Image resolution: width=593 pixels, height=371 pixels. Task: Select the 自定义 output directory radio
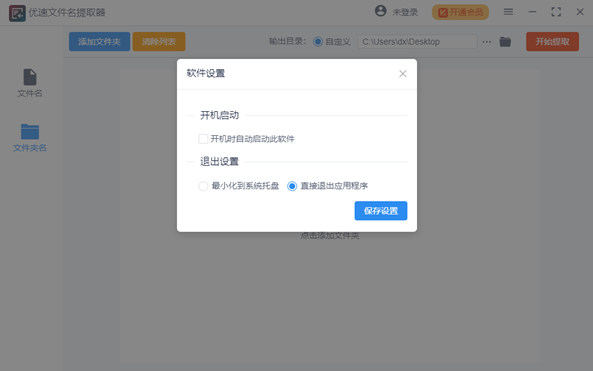318,42
